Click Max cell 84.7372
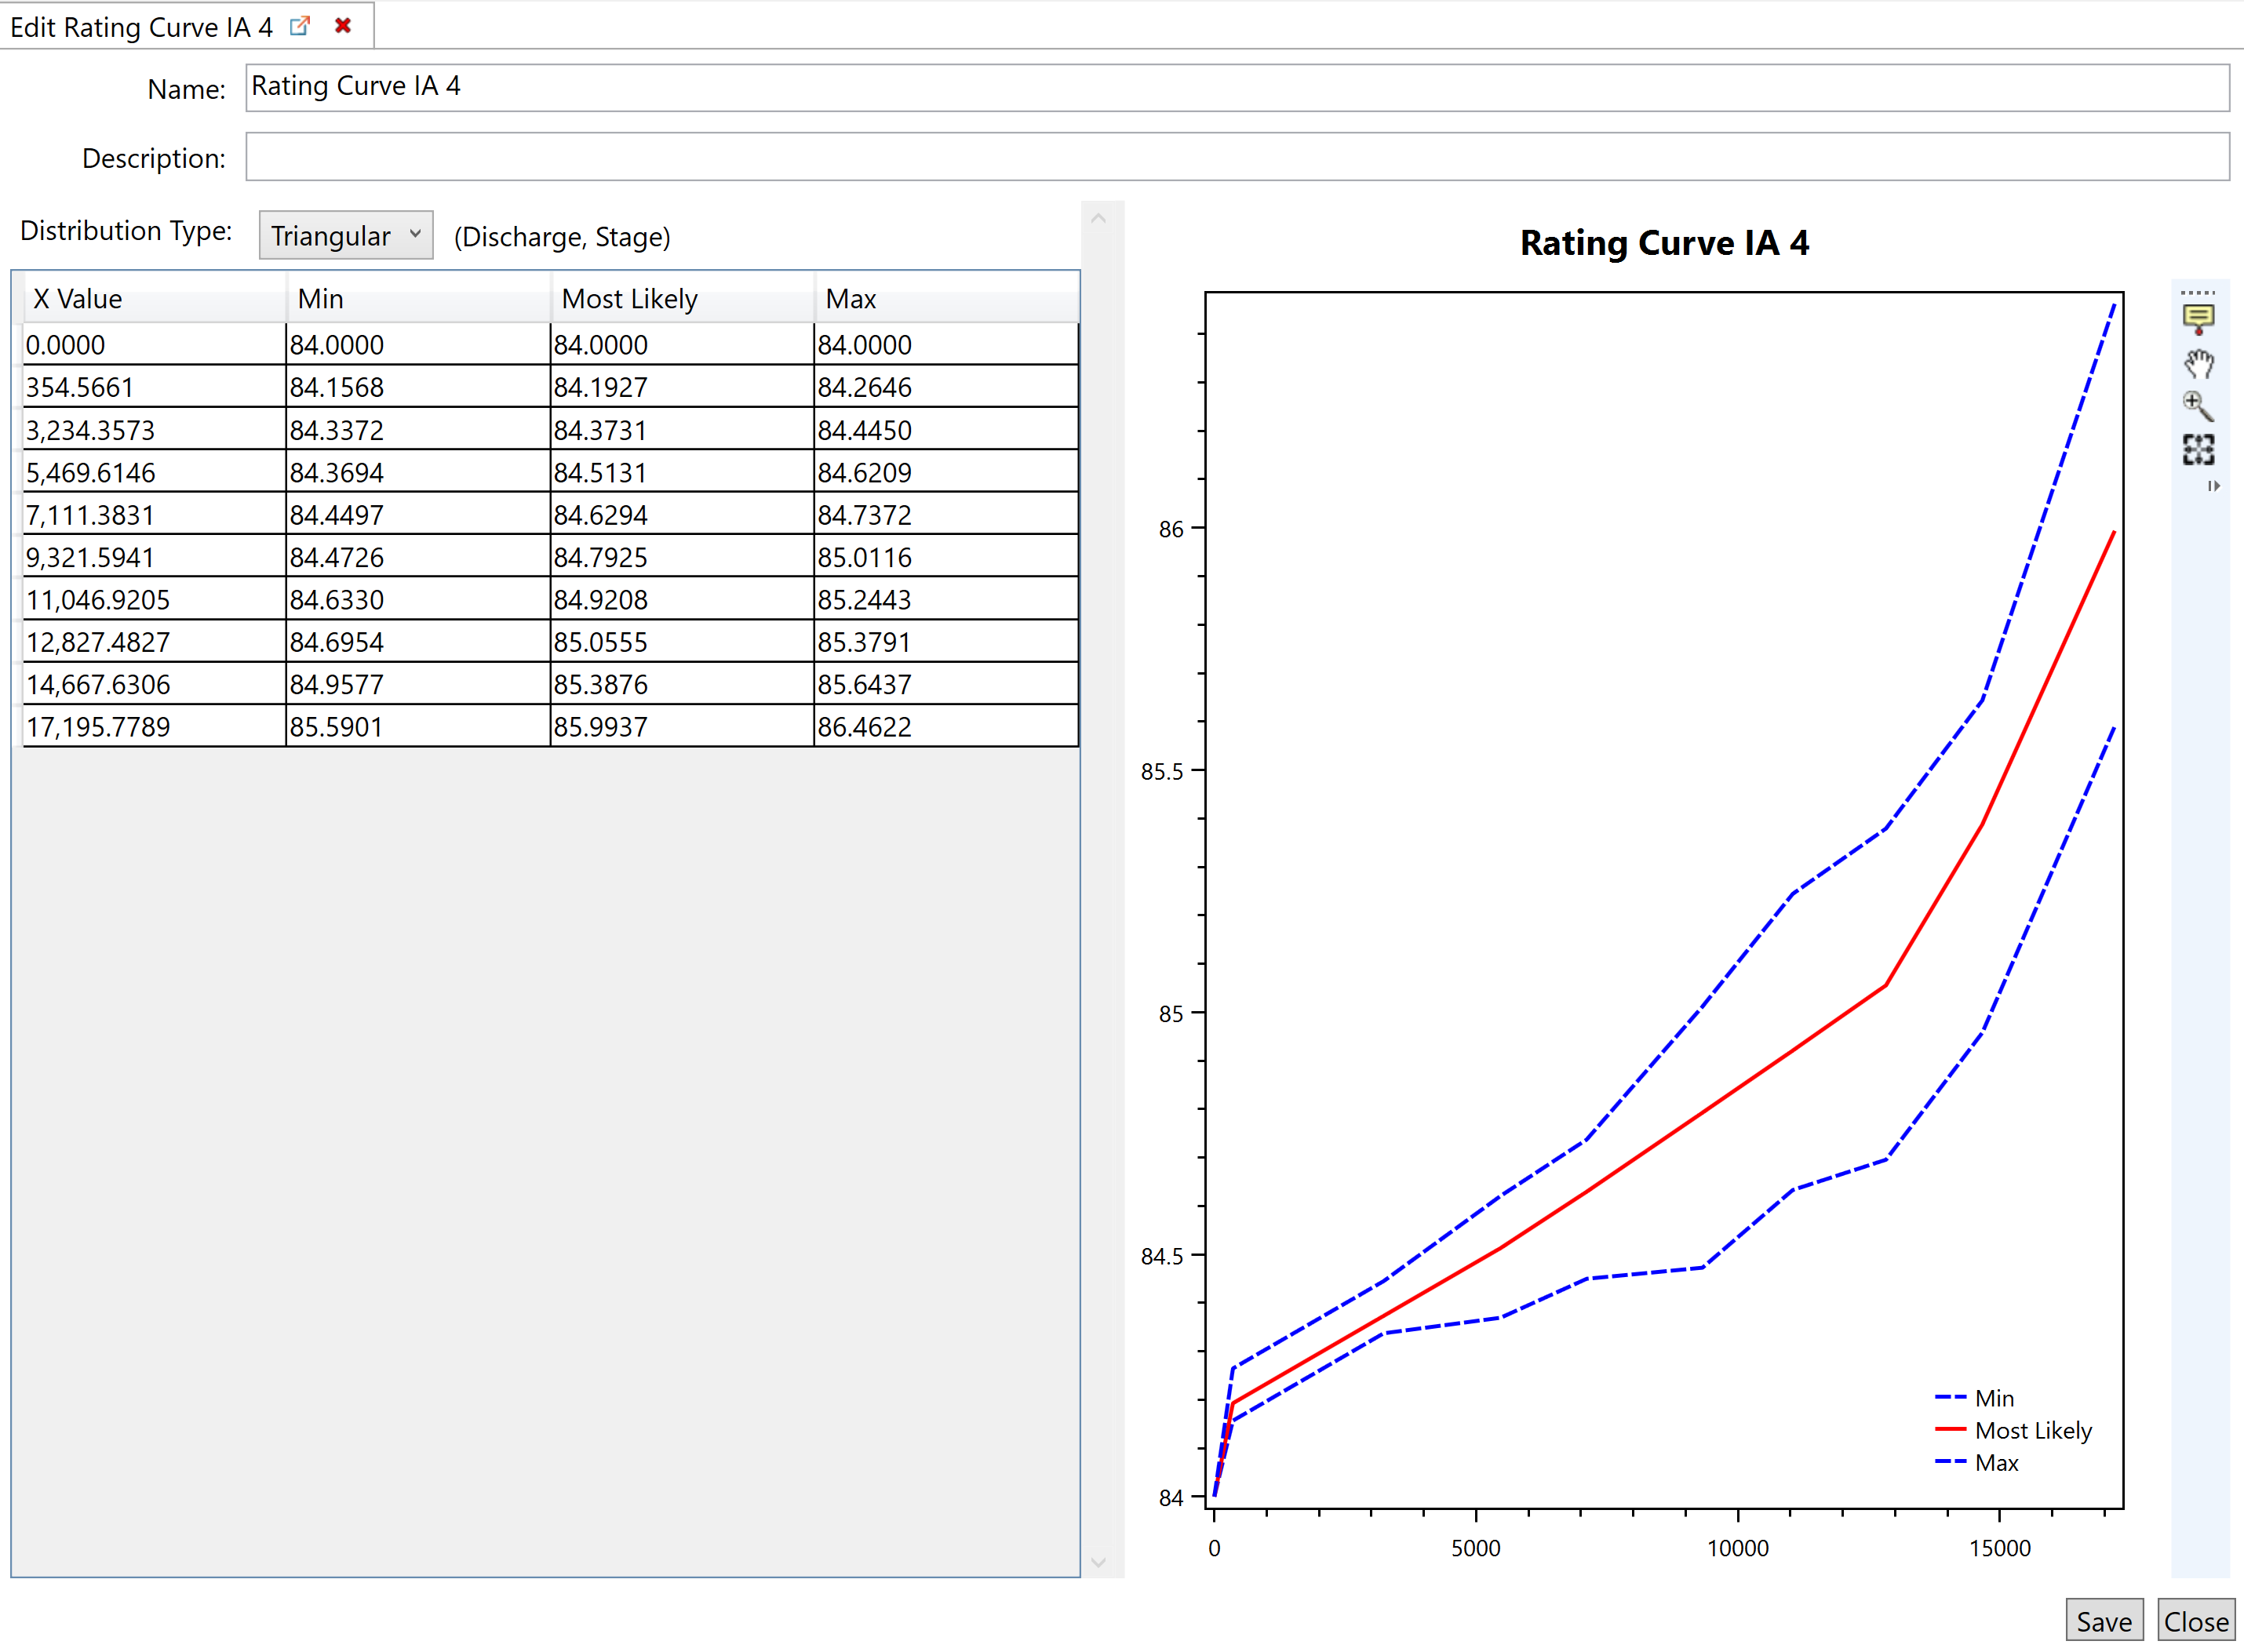The height and width of the screenshot is (1652, 2244). [x=946, y=515]
